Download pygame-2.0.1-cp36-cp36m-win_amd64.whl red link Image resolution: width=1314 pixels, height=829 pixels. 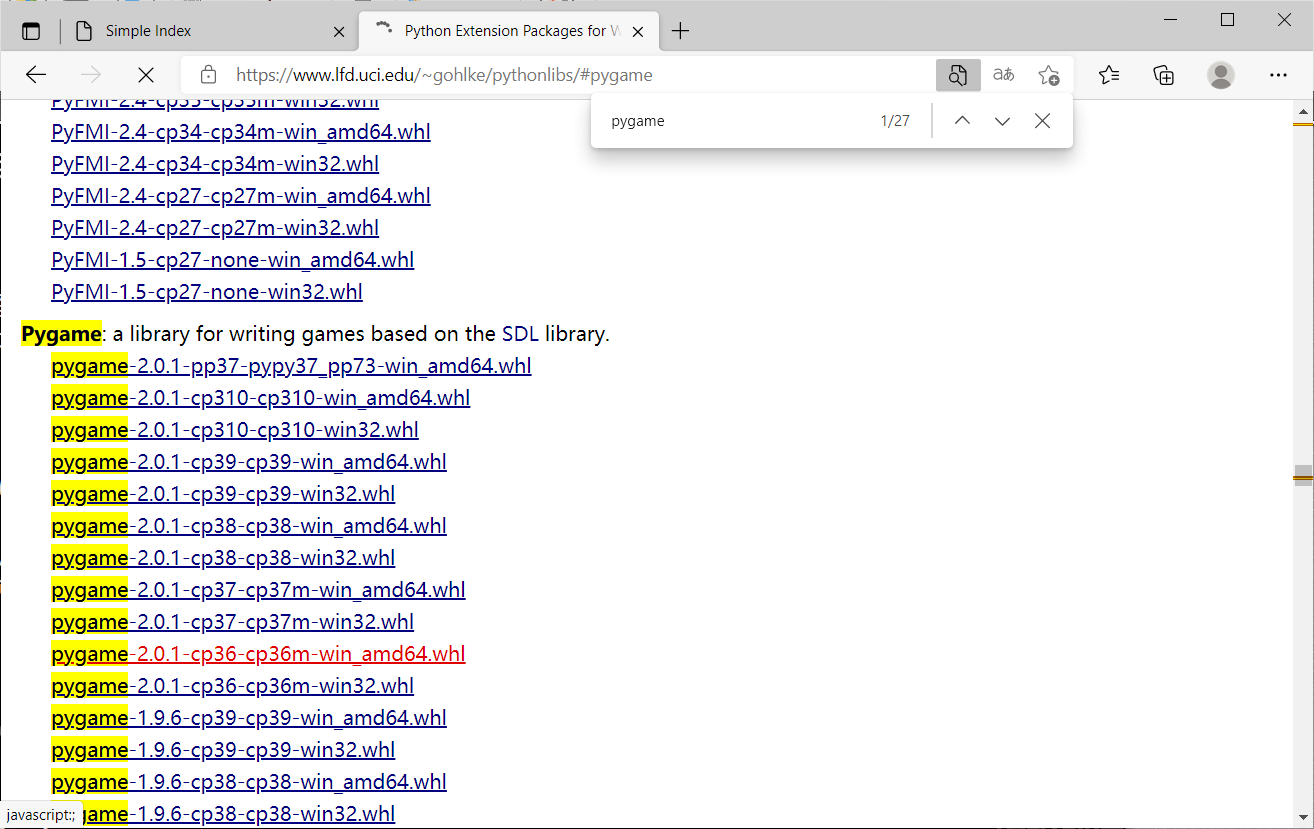[258, 654]
